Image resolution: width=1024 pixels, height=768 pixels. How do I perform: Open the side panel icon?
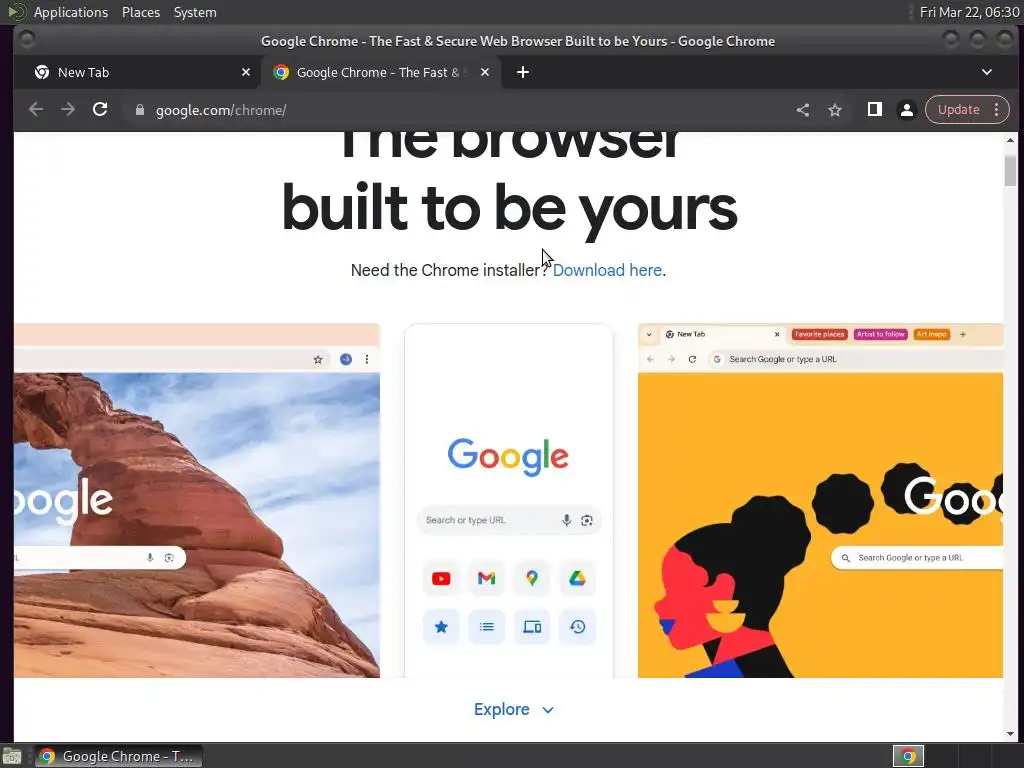point(874,110)
